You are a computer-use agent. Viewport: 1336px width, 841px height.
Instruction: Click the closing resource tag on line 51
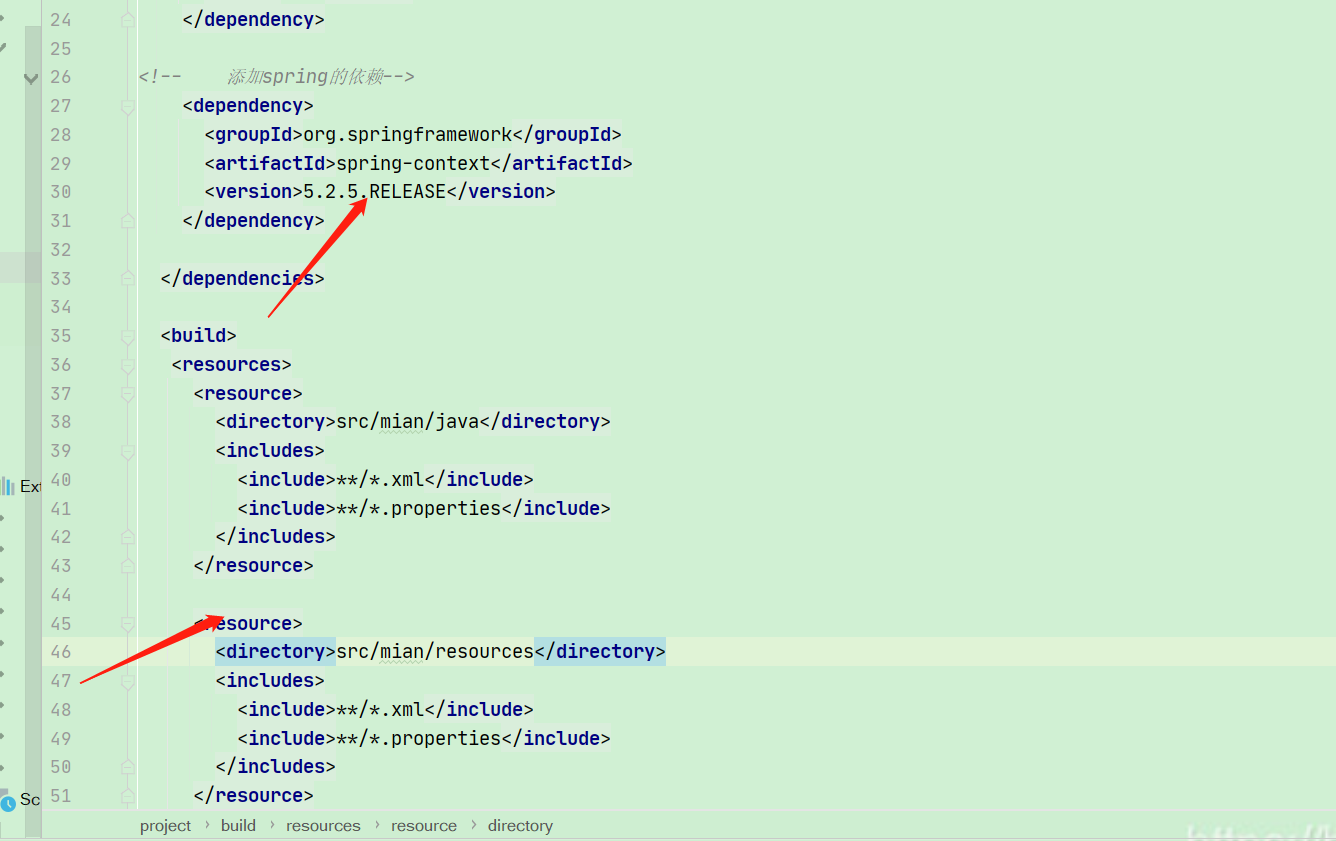click(254, 796)
